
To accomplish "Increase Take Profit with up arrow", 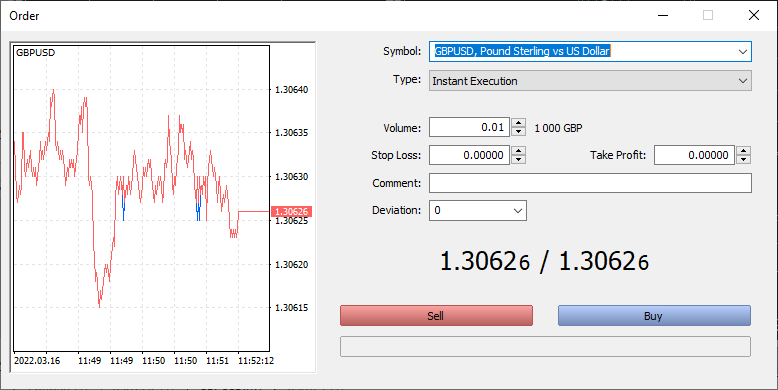I will click(743, 151).
